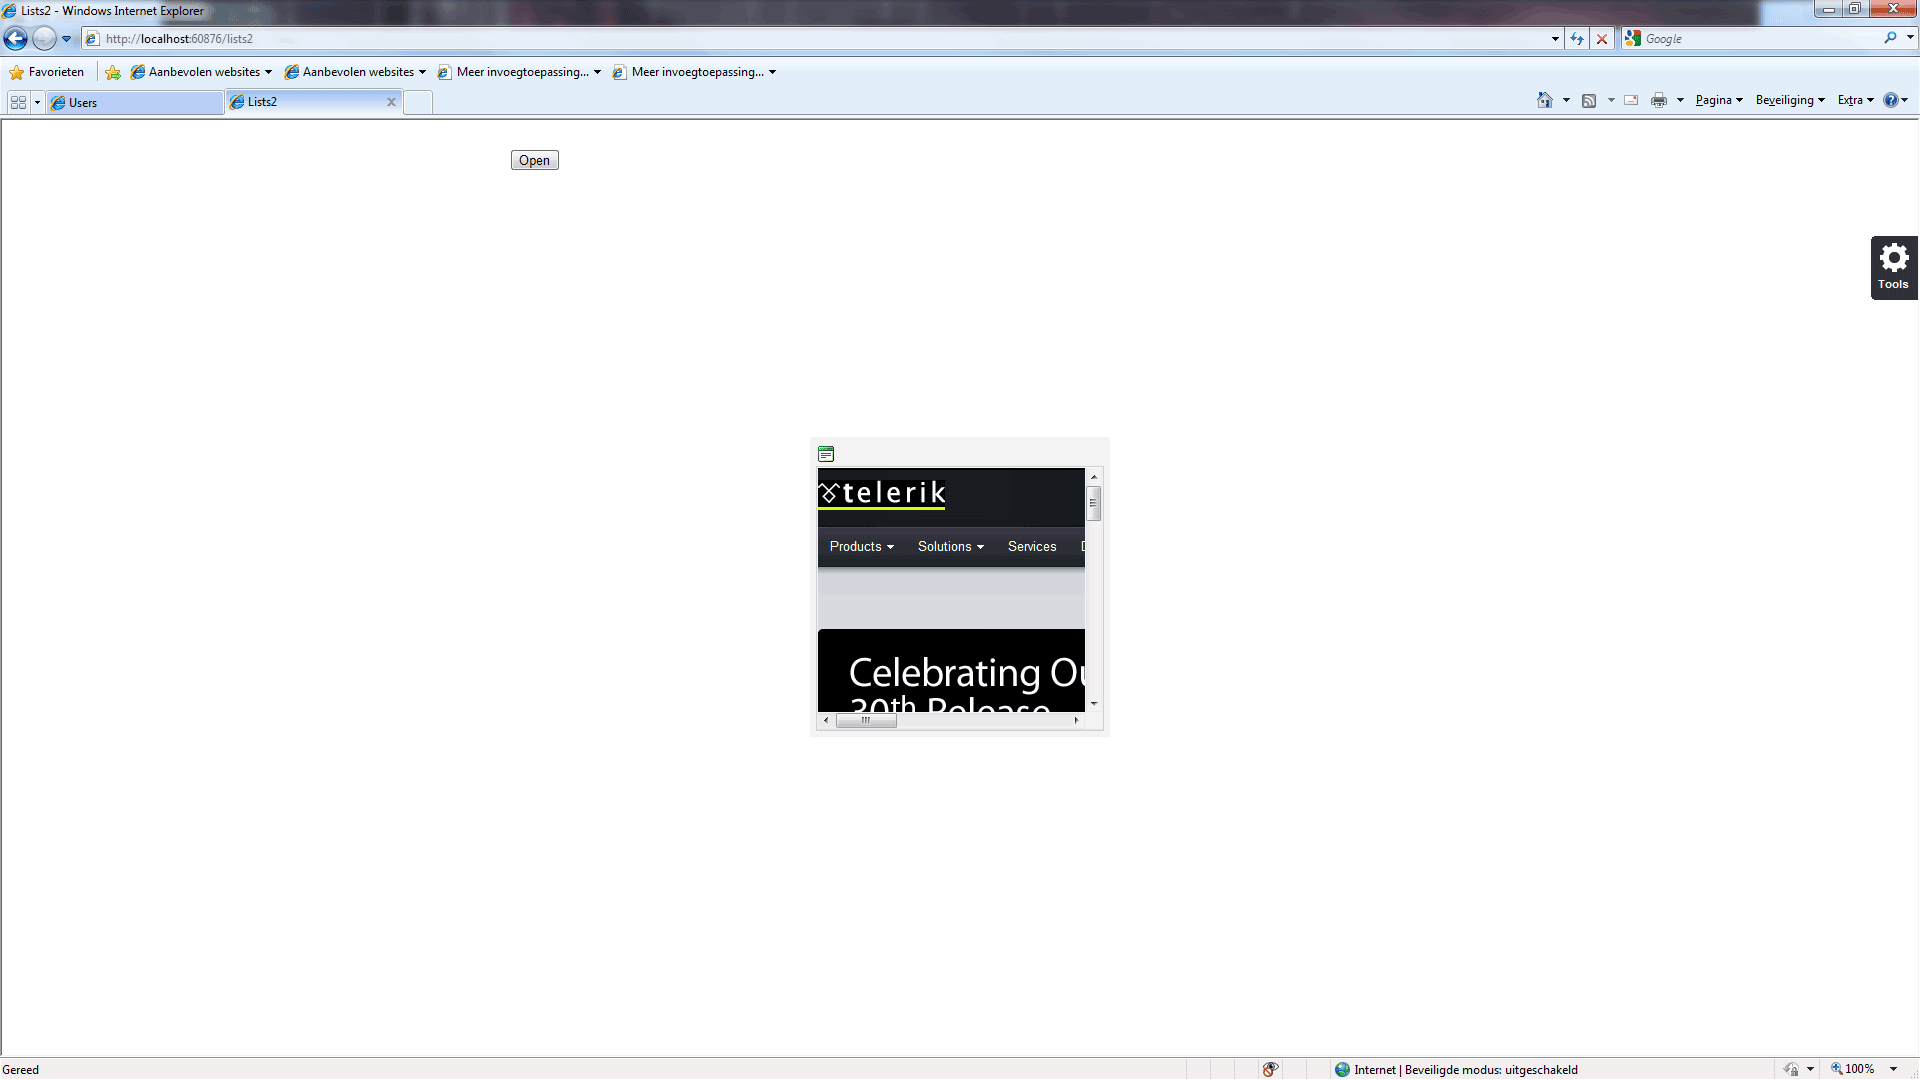Click the Help question mark icon
The width and height of the screenshot is (1920, 1080).
click(x=1891, y=100)
